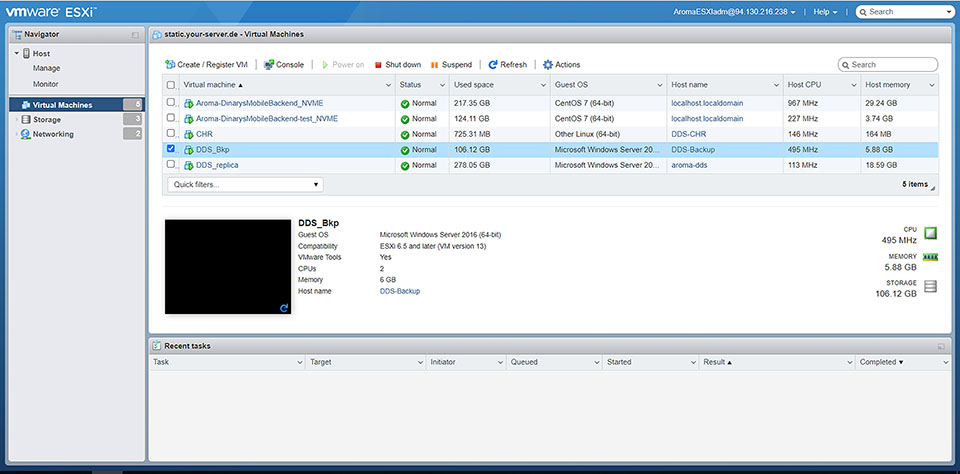
Task: Click the red Shut down icon
Action: click(x=378, y=64)
